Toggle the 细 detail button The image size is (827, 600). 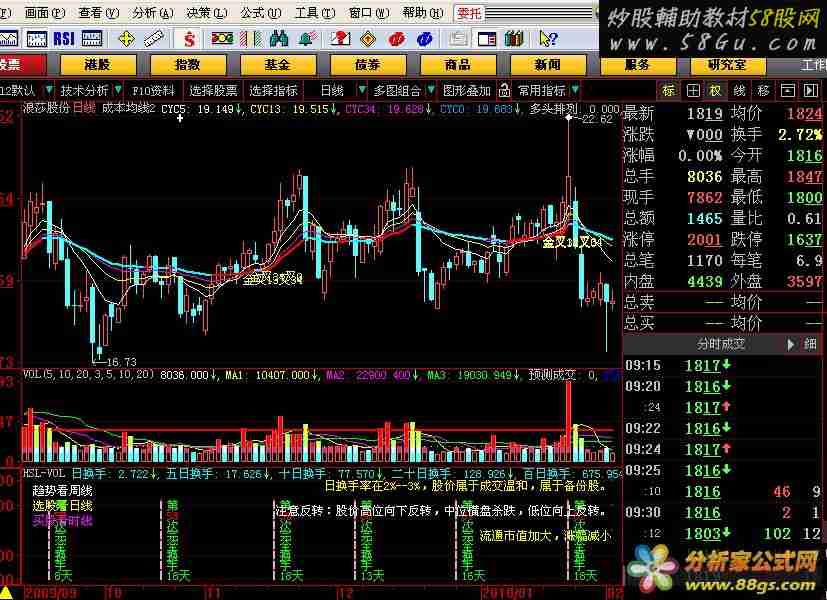click(x=811, y=344)
